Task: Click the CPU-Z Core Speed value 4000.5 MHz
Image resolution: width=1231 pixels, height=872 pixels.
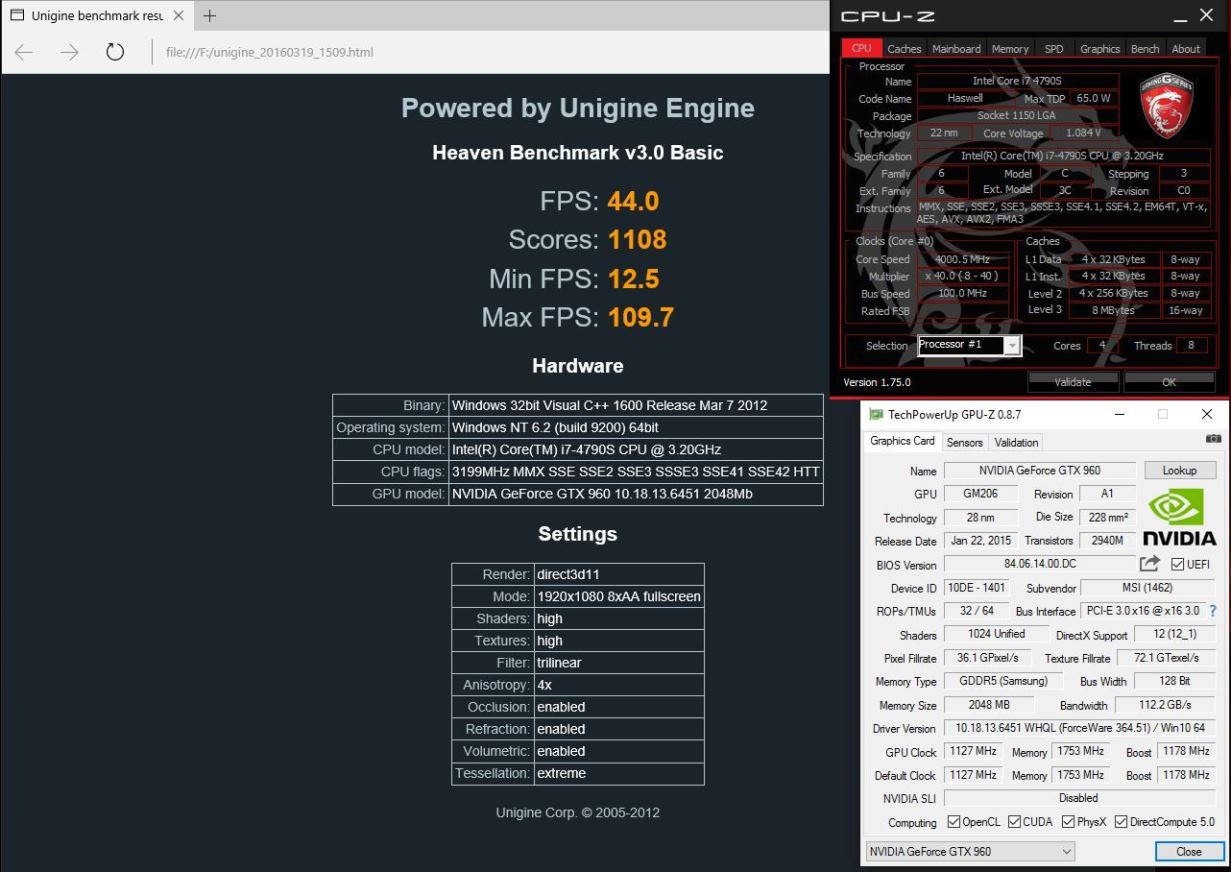Action: pyautogui.click(x=963, y=259)
